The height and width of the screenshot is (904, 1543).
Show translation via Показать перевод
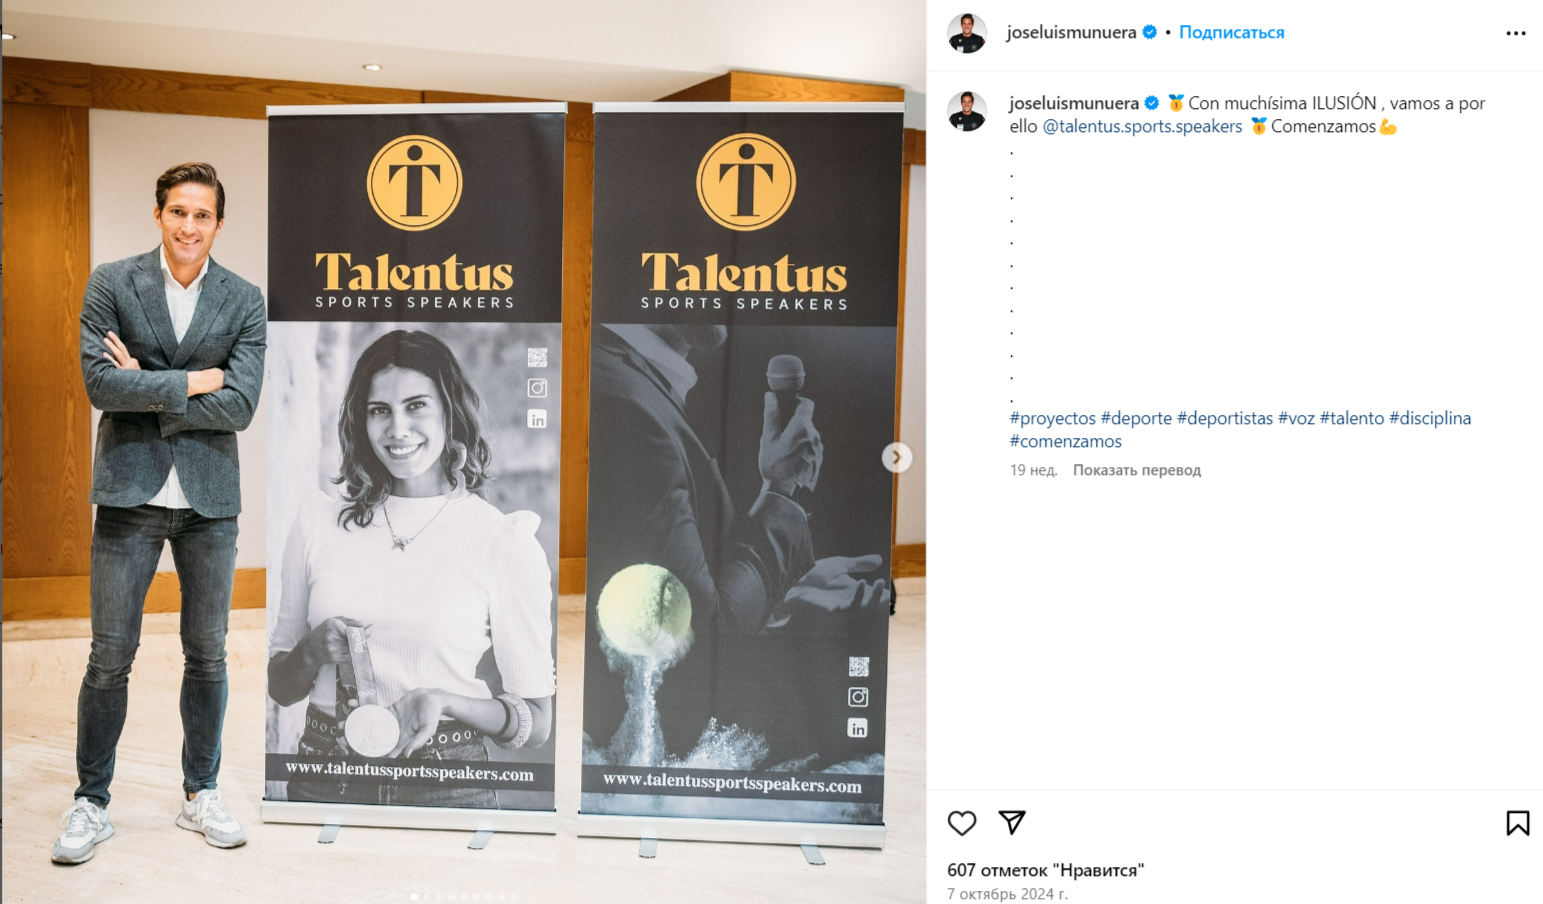point(1137,470)
